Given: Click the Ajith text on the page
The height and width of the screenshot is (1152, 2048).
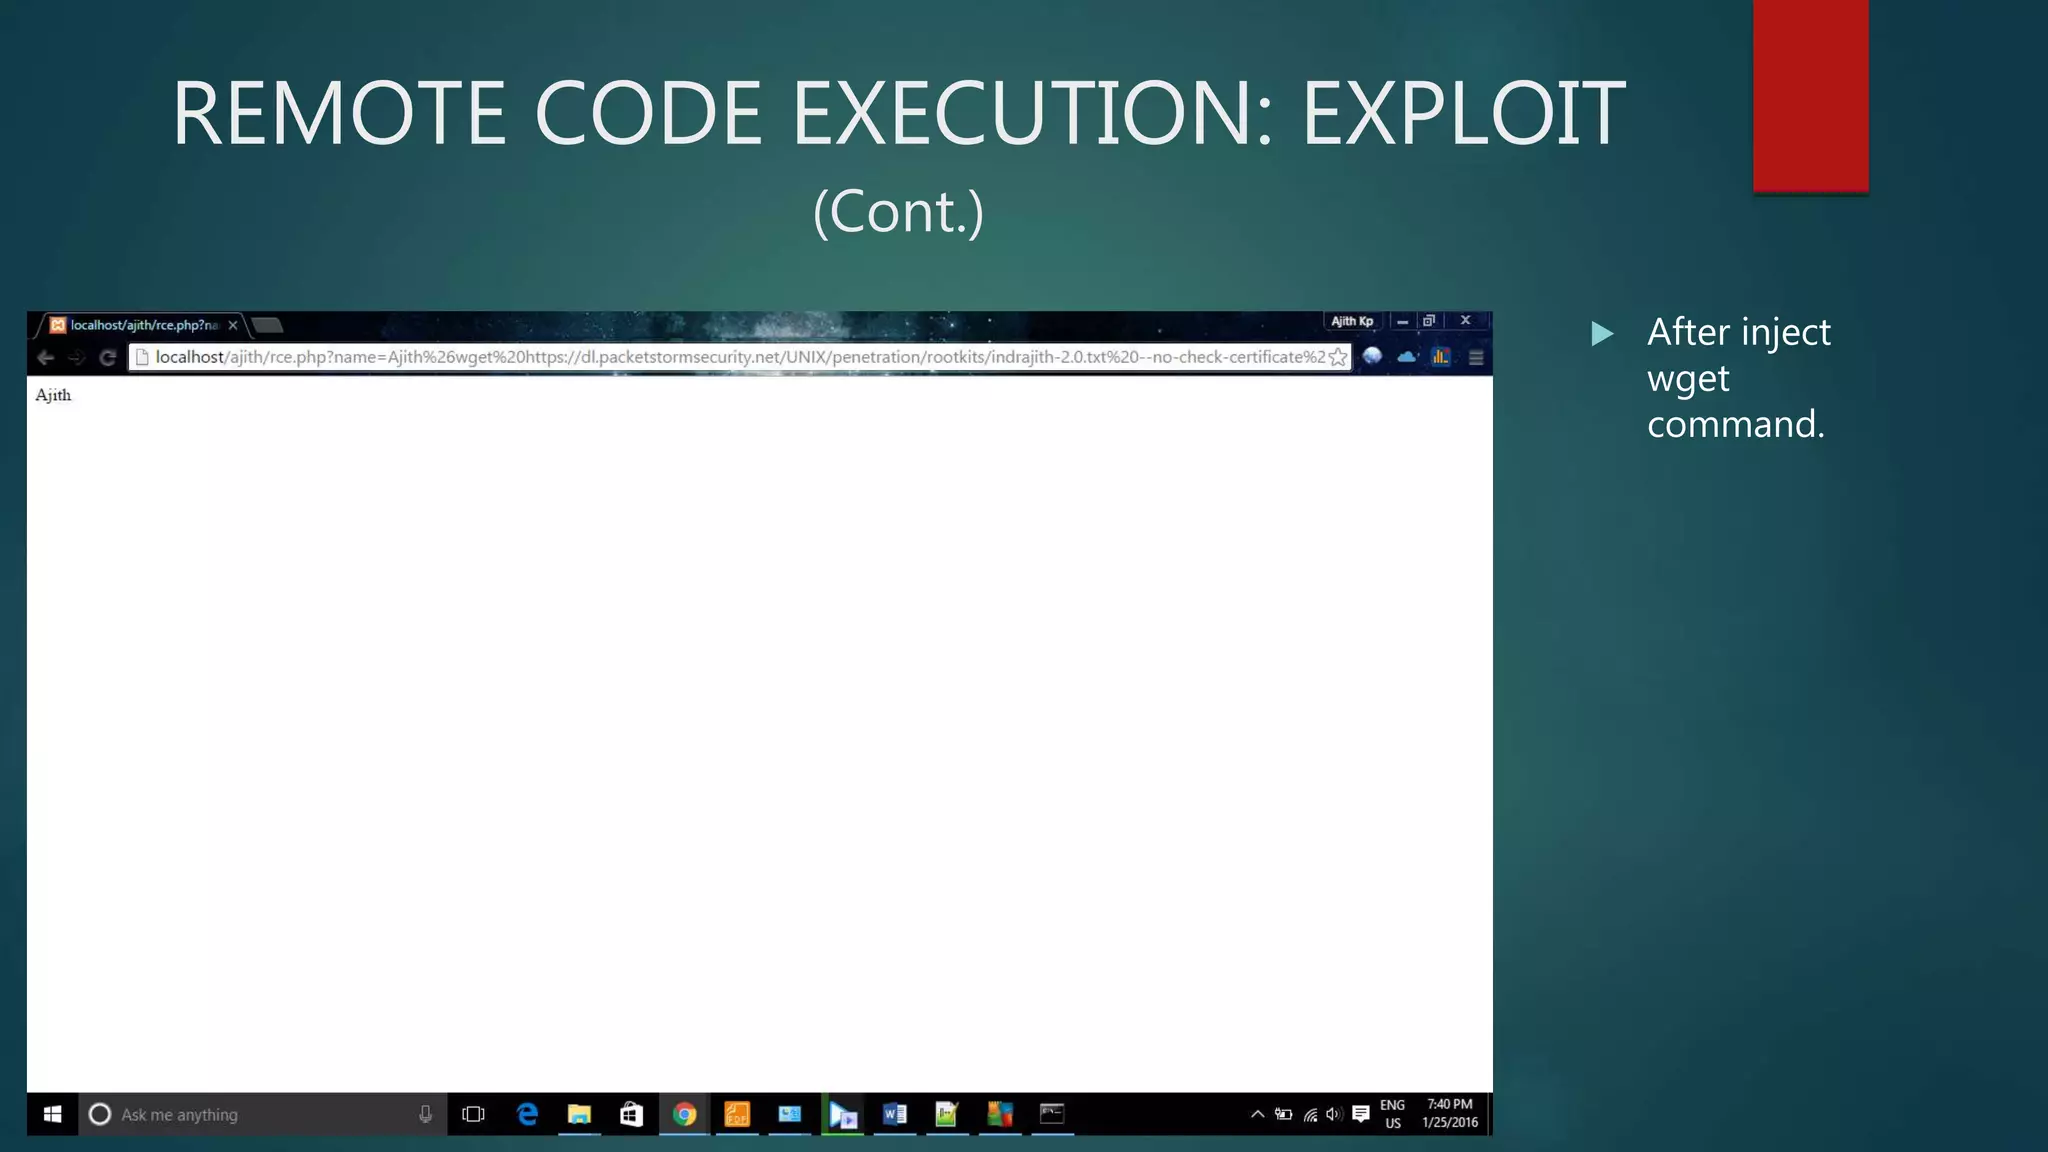Looking at the screenshot, I should coord(53,395).
